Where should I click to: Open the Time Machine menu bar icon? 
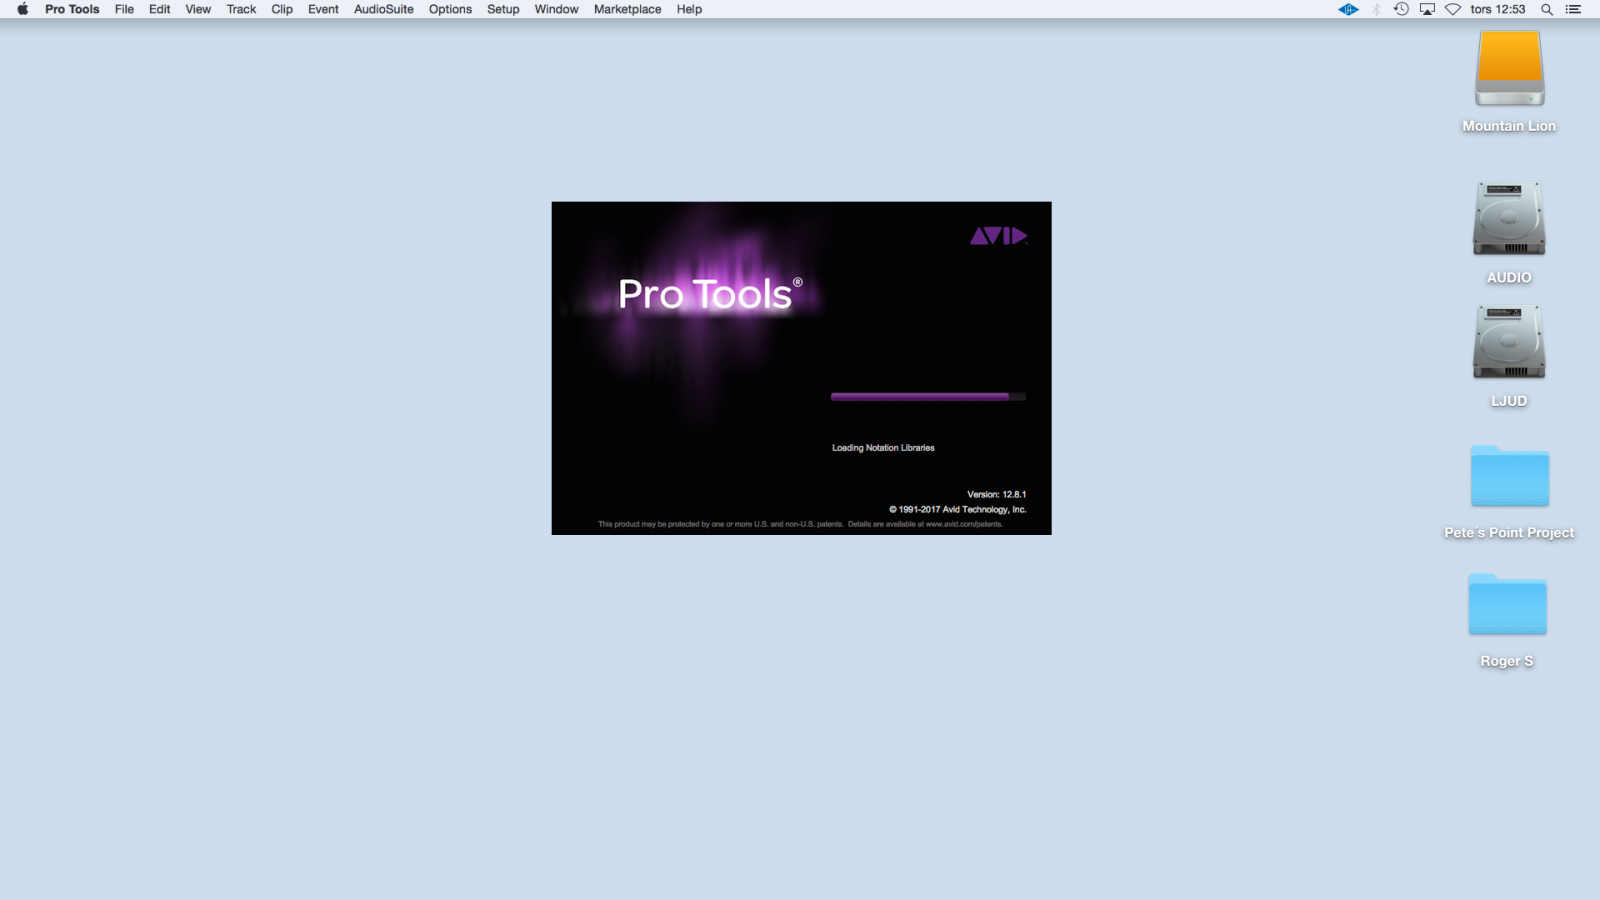[x=1401, y=9]
